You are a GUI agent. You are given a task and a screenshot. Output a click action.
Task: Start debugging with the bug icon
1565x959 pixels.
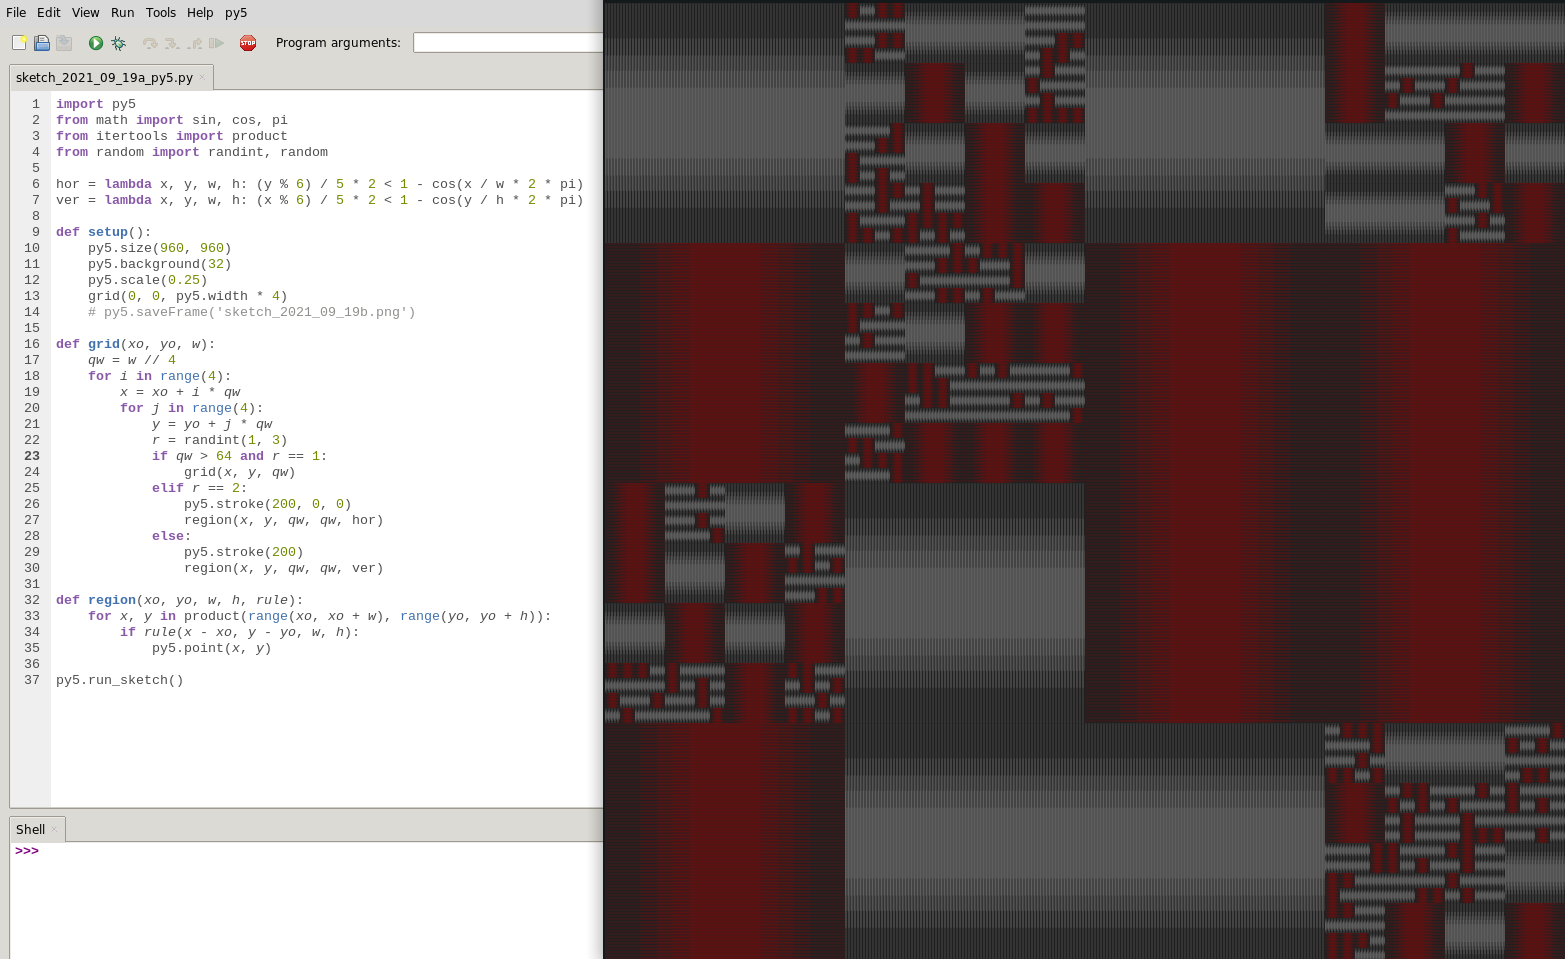118,43
